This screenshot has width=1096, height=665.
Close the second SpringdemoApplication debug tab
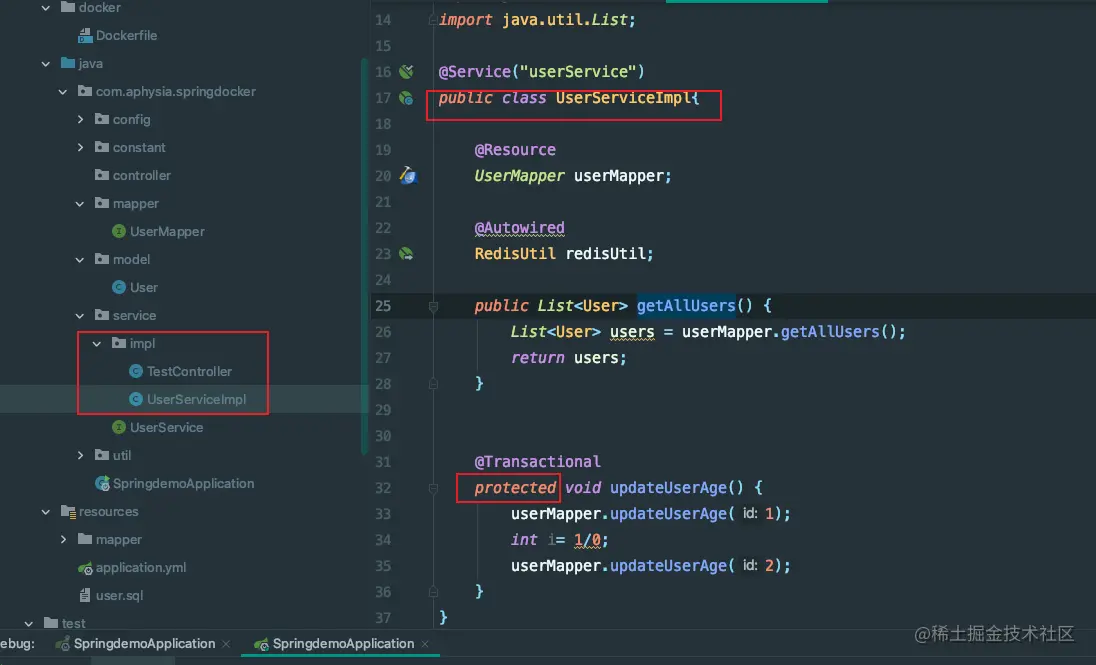tap(425, 644)
